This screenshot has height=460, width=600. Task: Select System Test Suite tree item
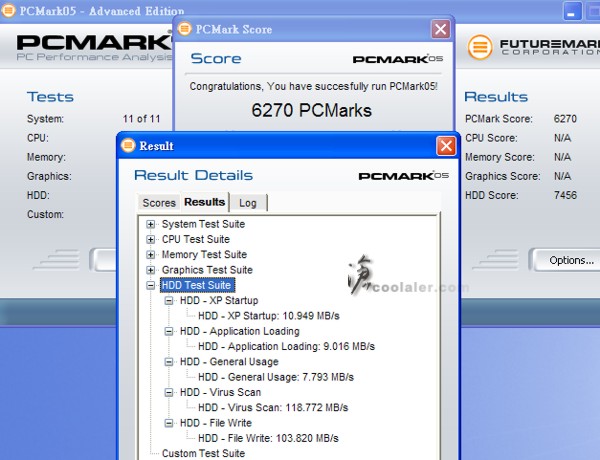203,224
